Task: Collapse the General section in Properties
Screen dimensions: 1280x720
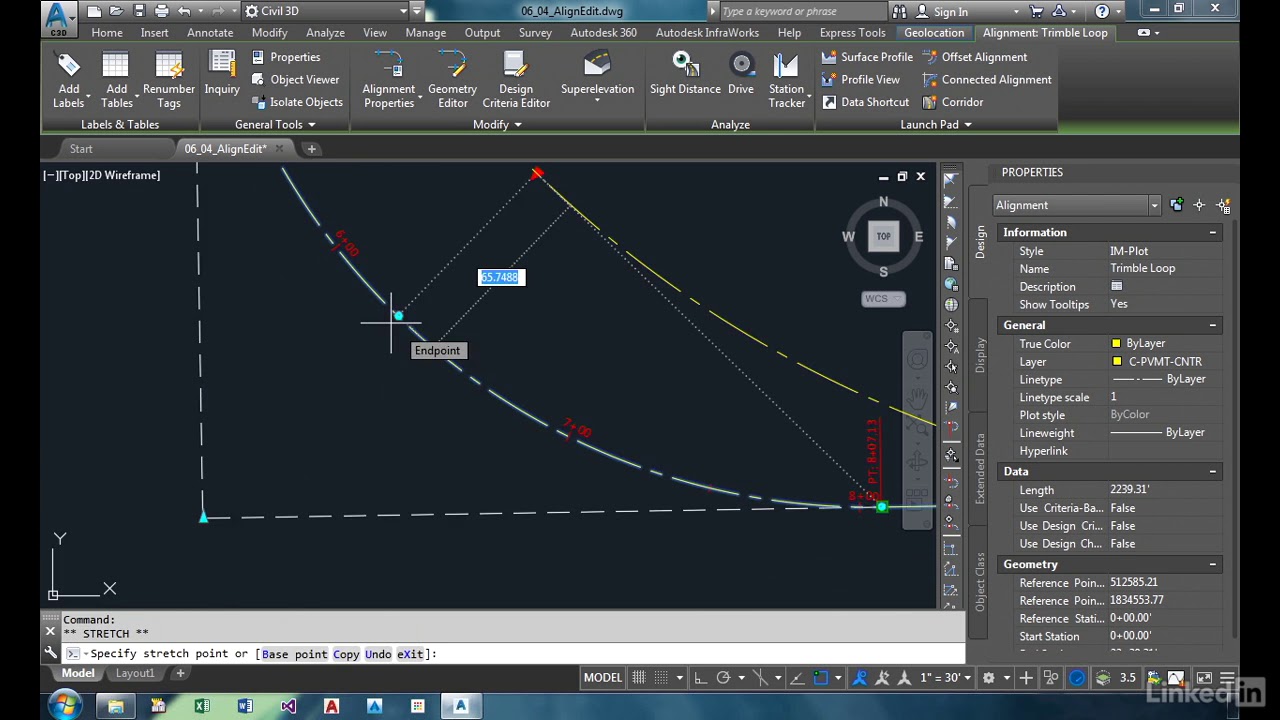Action: click(x=1213, y=325)
